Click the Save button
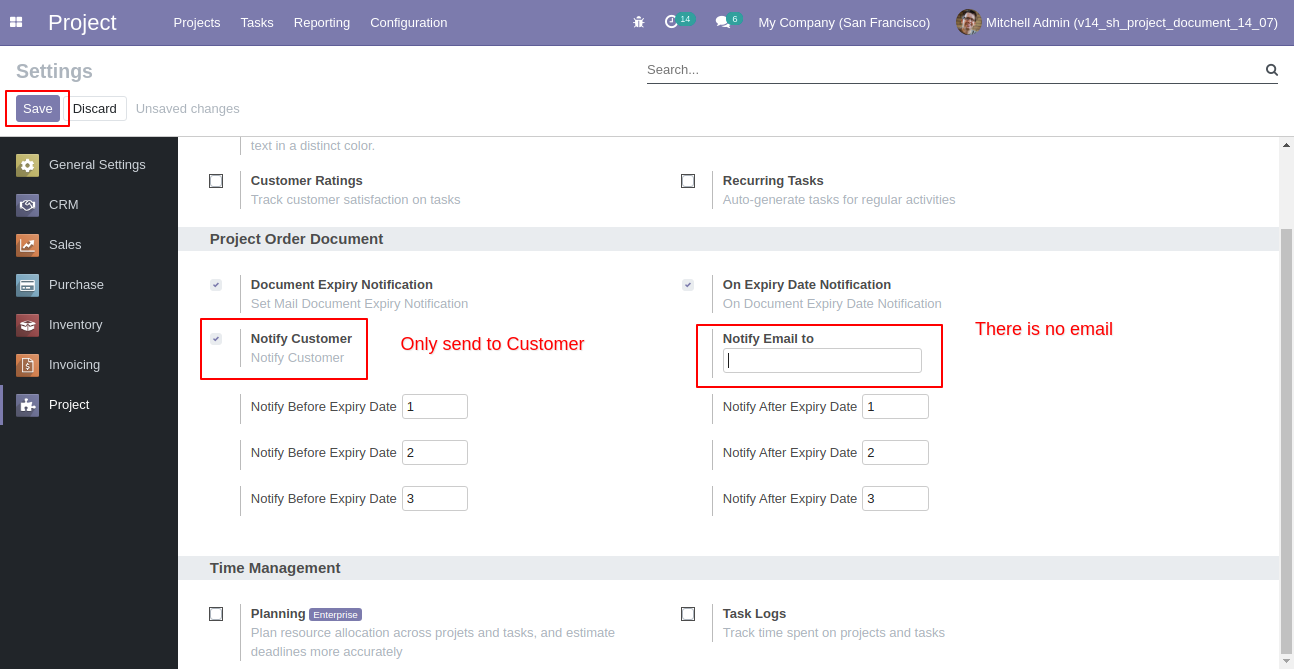 (x=38, y=108)
